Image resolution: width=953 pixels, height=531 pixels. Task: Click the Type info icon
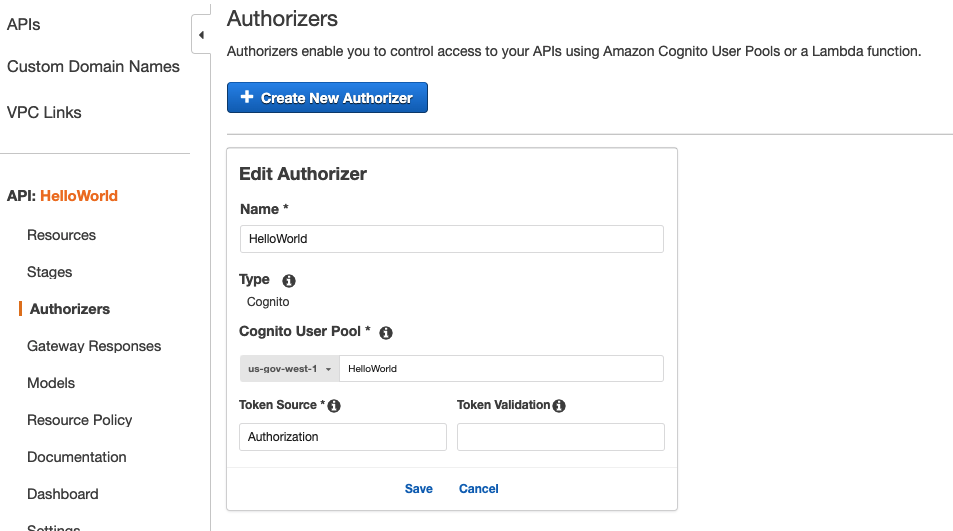[x=289, y=281]
